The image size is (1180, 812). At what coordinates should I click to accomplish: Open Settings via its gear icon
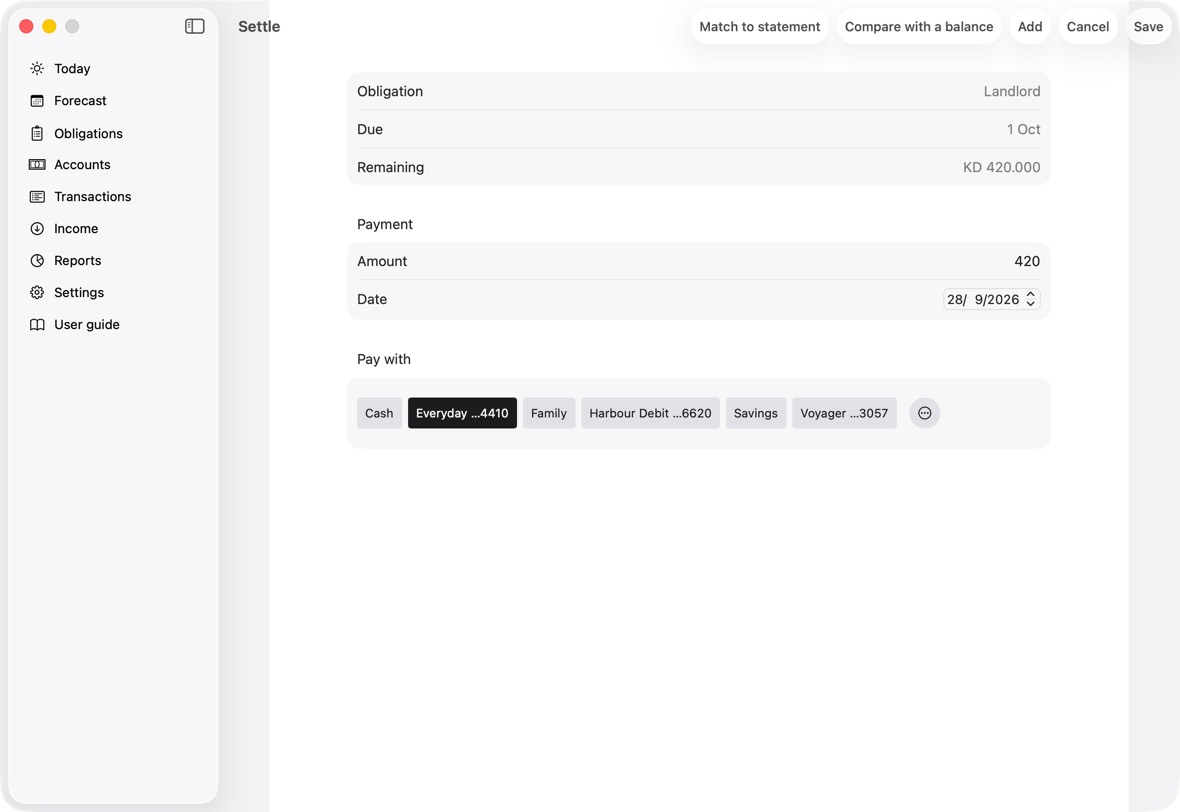click(x=37, y=293)
